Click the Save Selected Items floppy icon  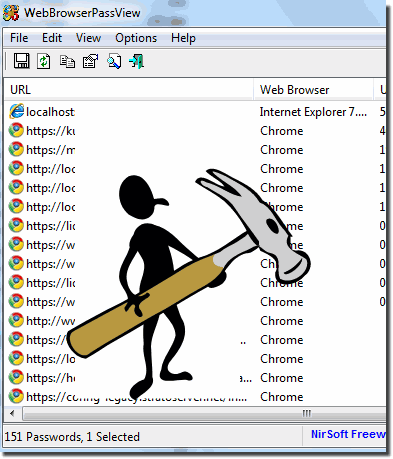click(22, 61)
